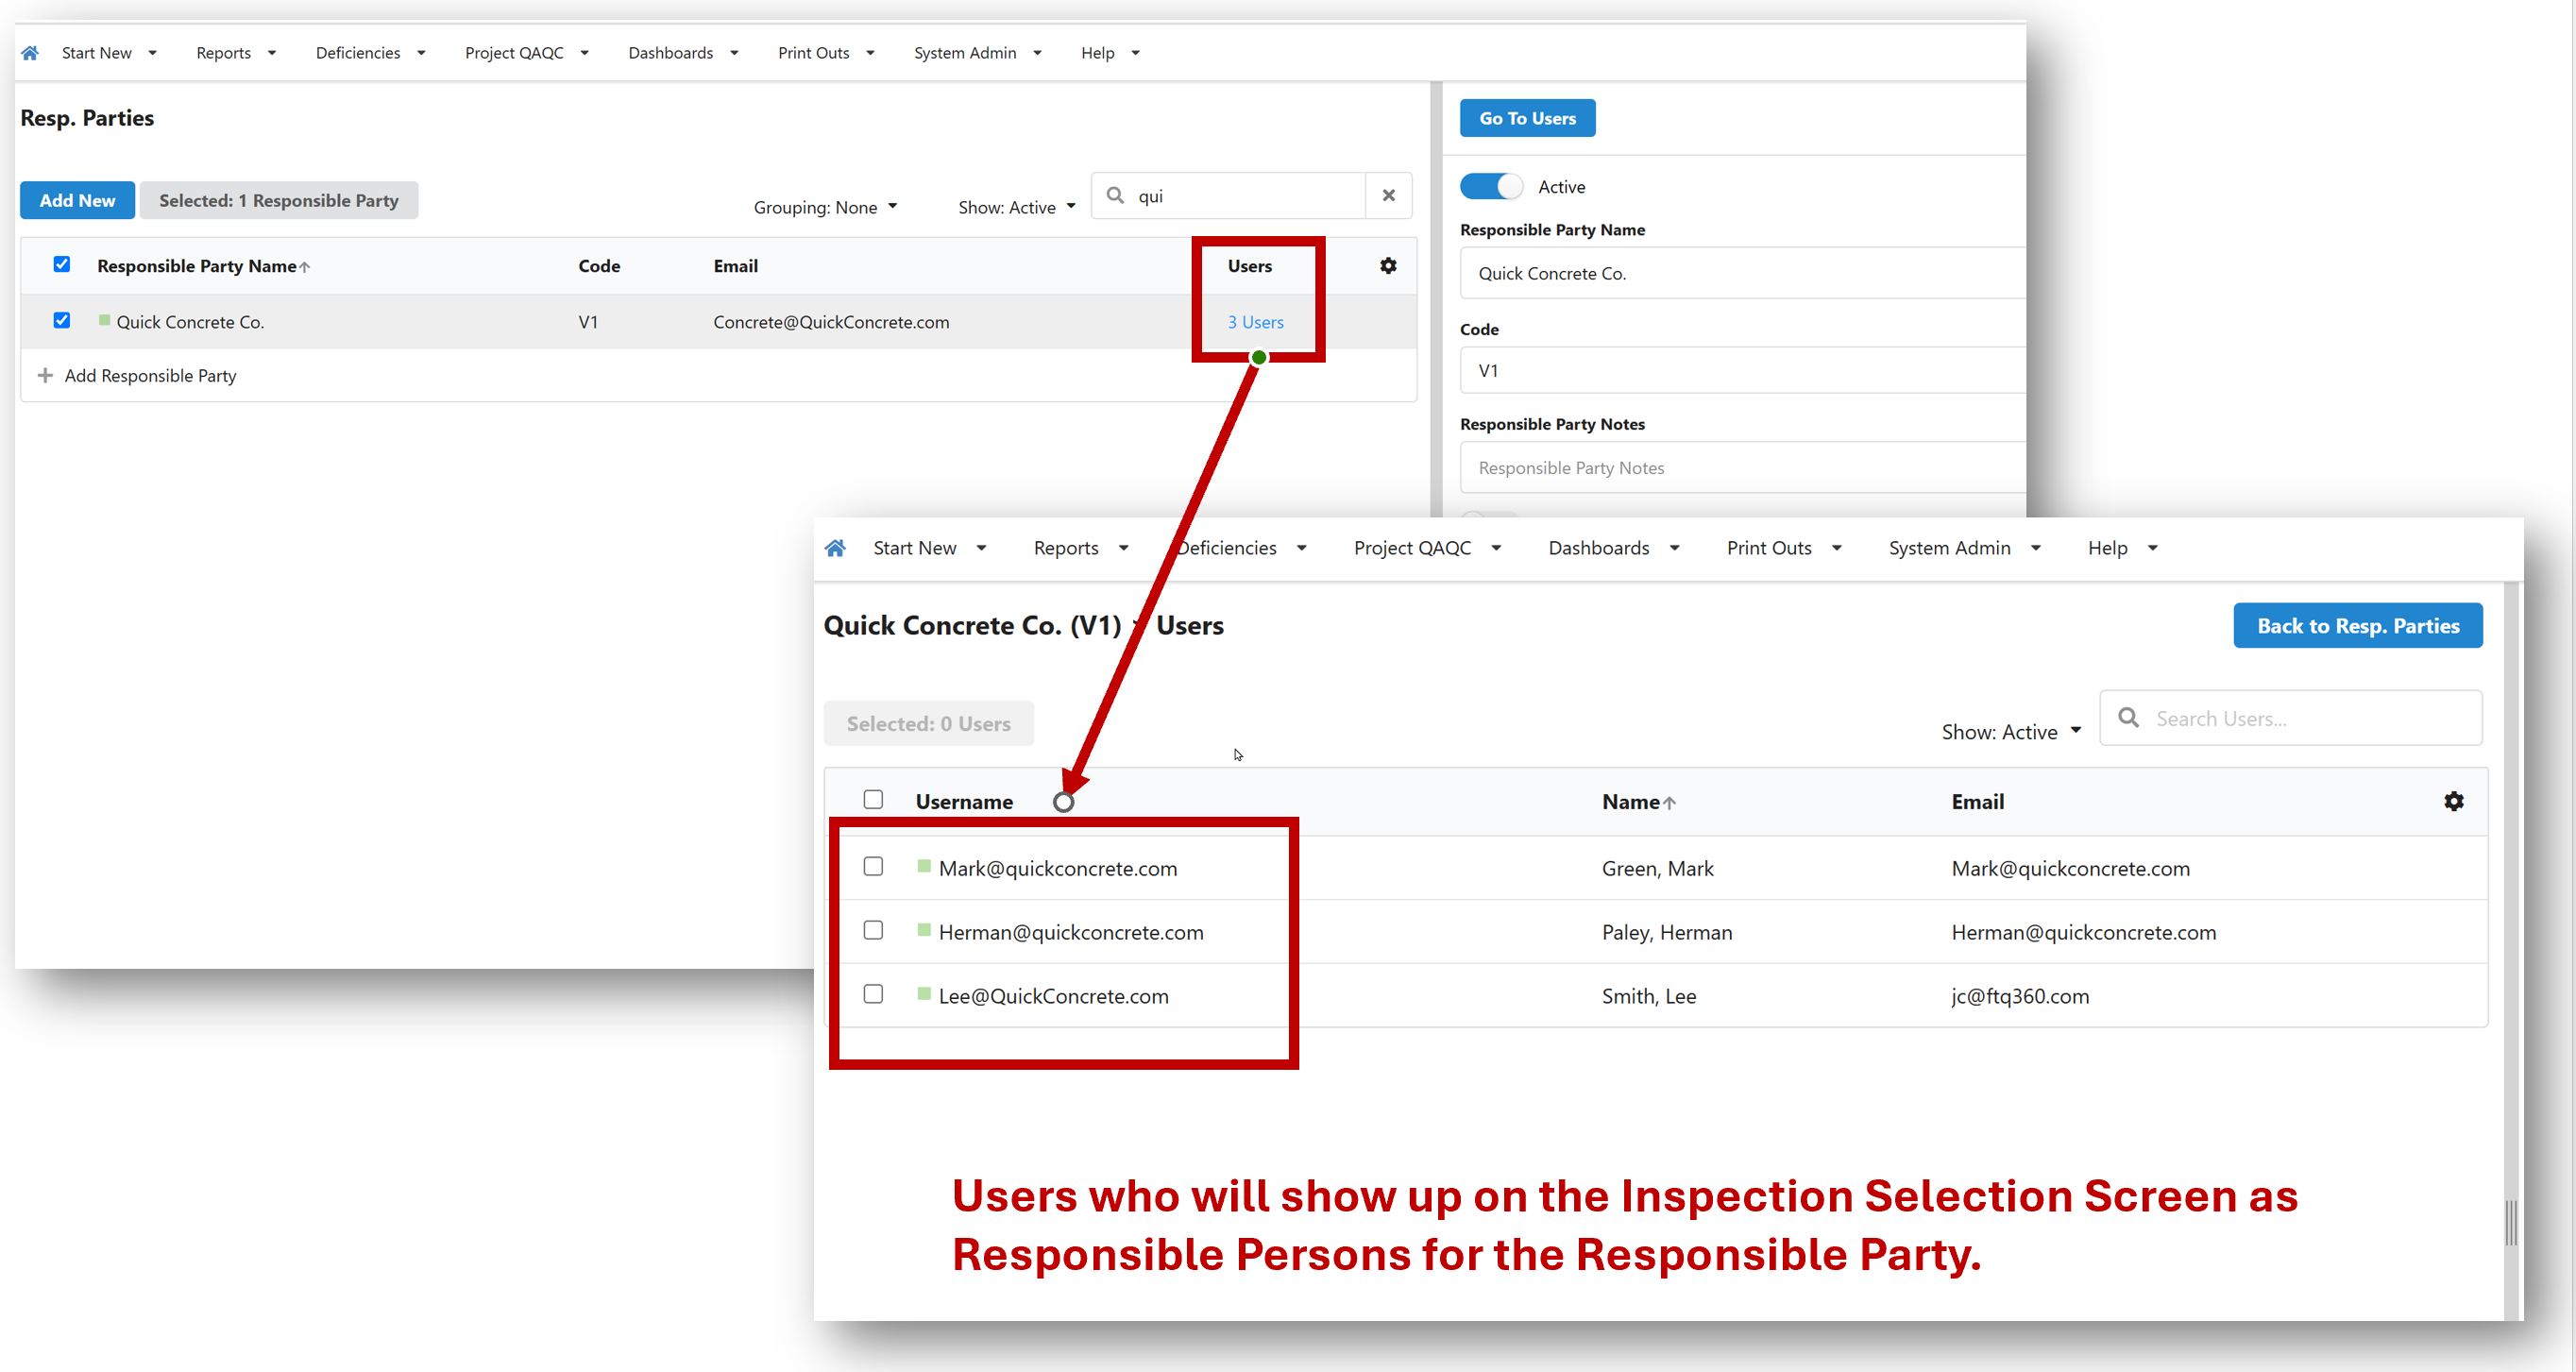Expand the Grouping: None dropdown
This screenshot has height=1372, width=2576.
click(825, 207)
